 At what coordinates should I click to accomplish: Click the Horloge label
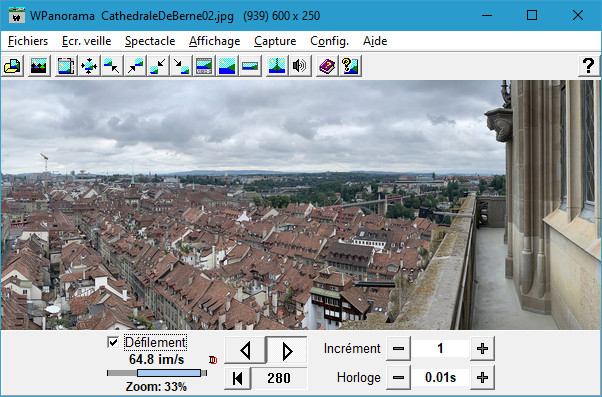[x=359, y=378]
